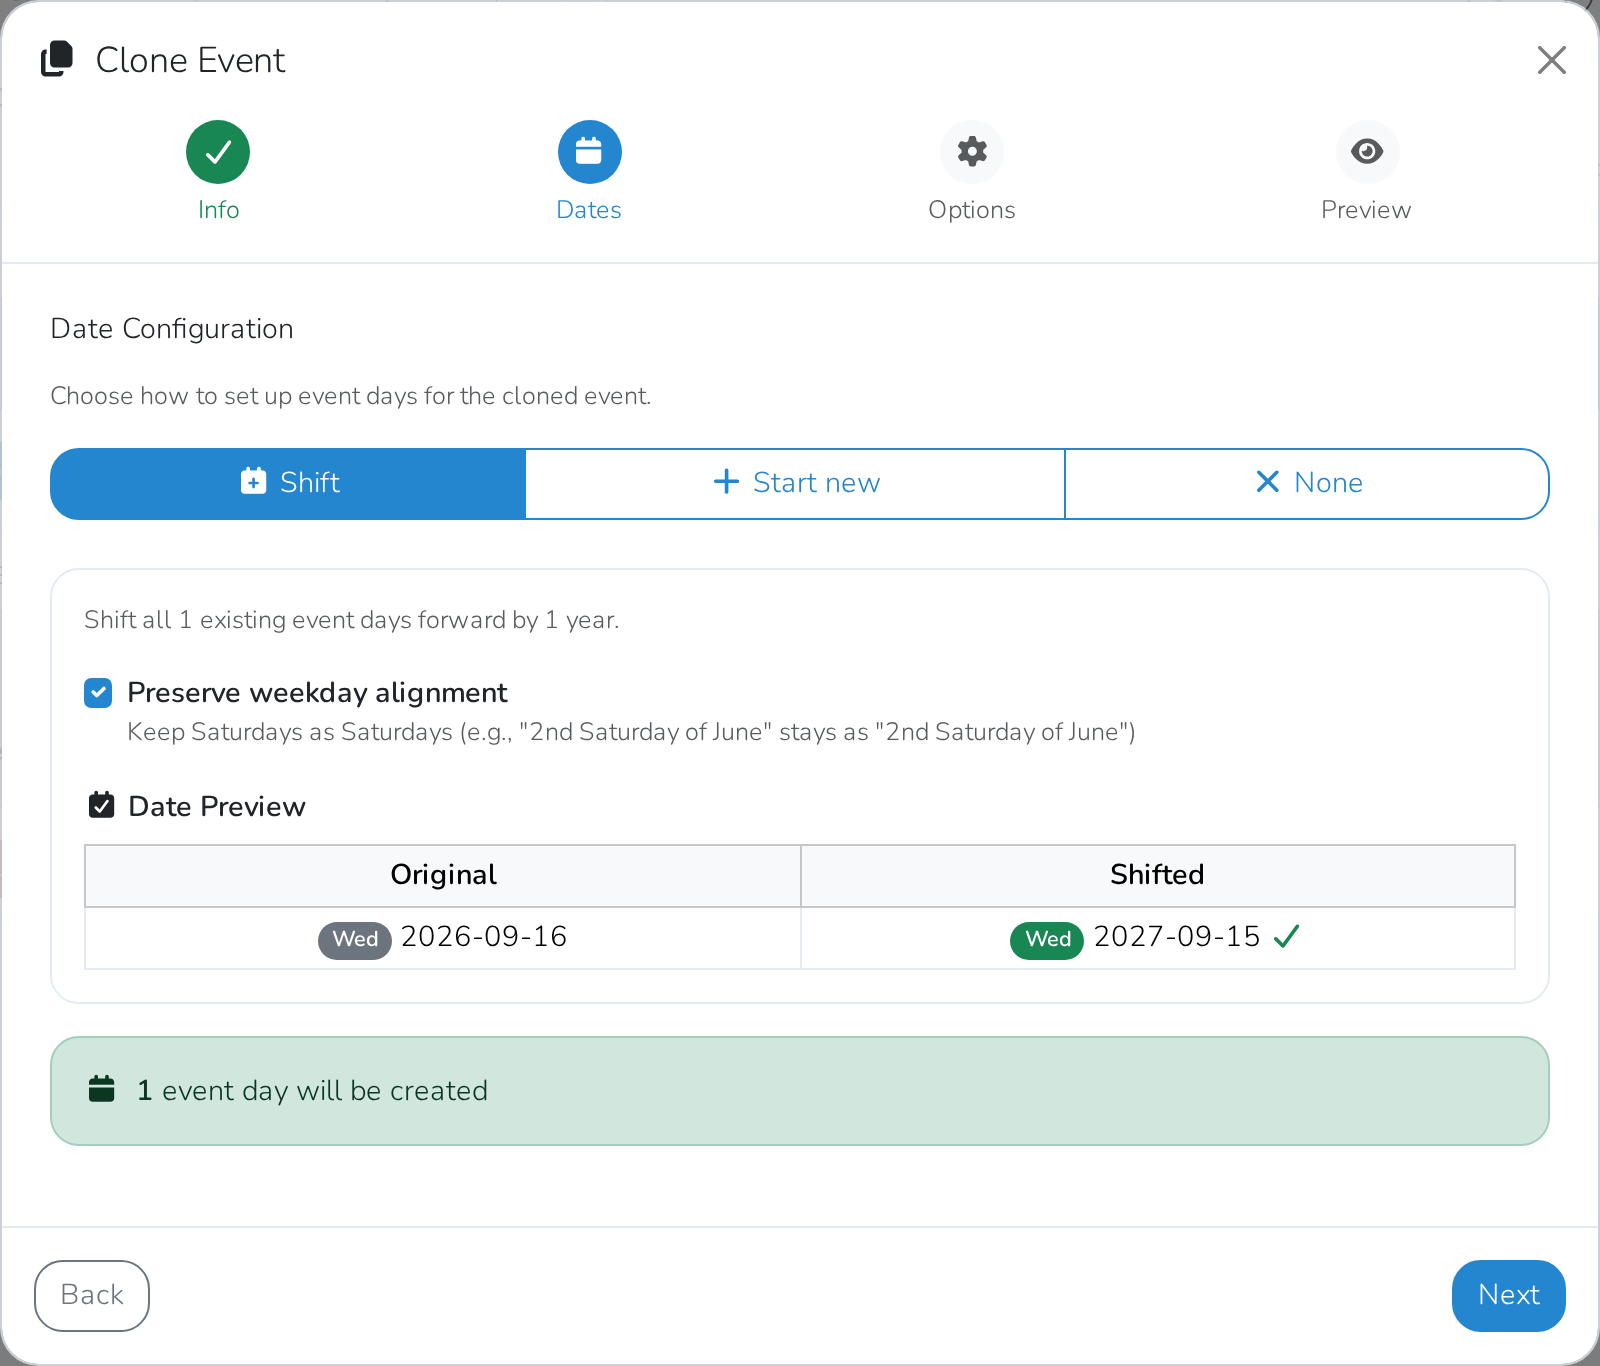1600x1366 pixels.
Task: Click the Preserve weekday alignment label text
Action: click(x=317, y=693)
